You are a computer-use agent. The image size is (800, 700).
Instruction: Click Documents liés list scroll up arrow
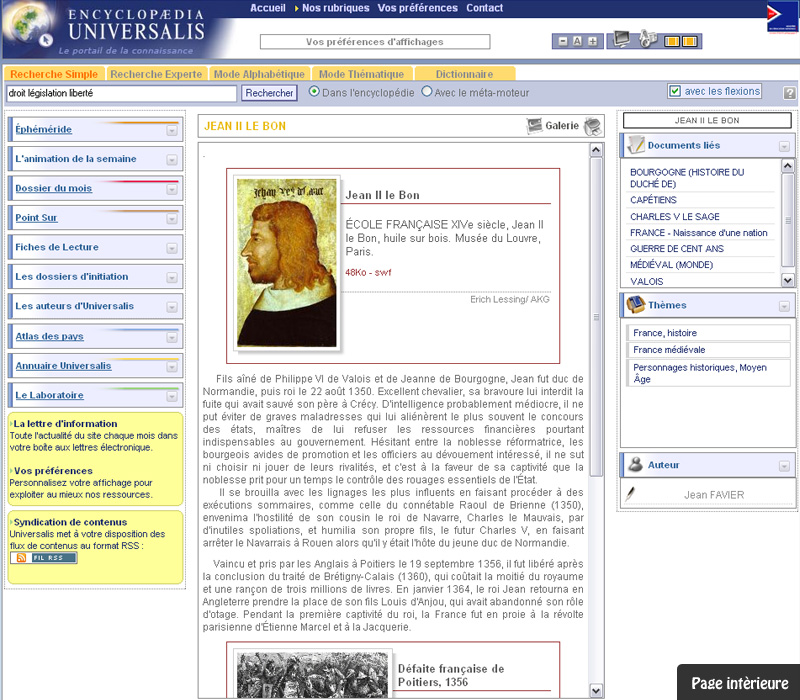click(x=788, y=166)
